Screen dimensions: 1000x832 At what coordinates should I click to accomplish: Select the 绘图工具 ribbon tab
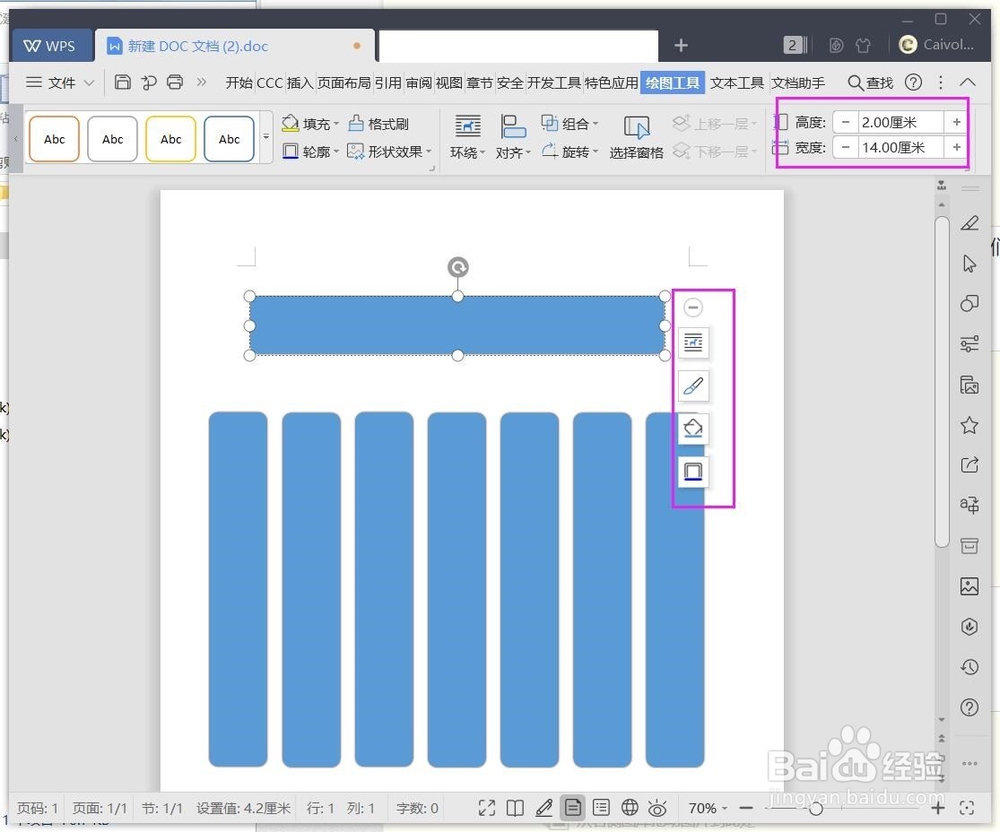672,83
